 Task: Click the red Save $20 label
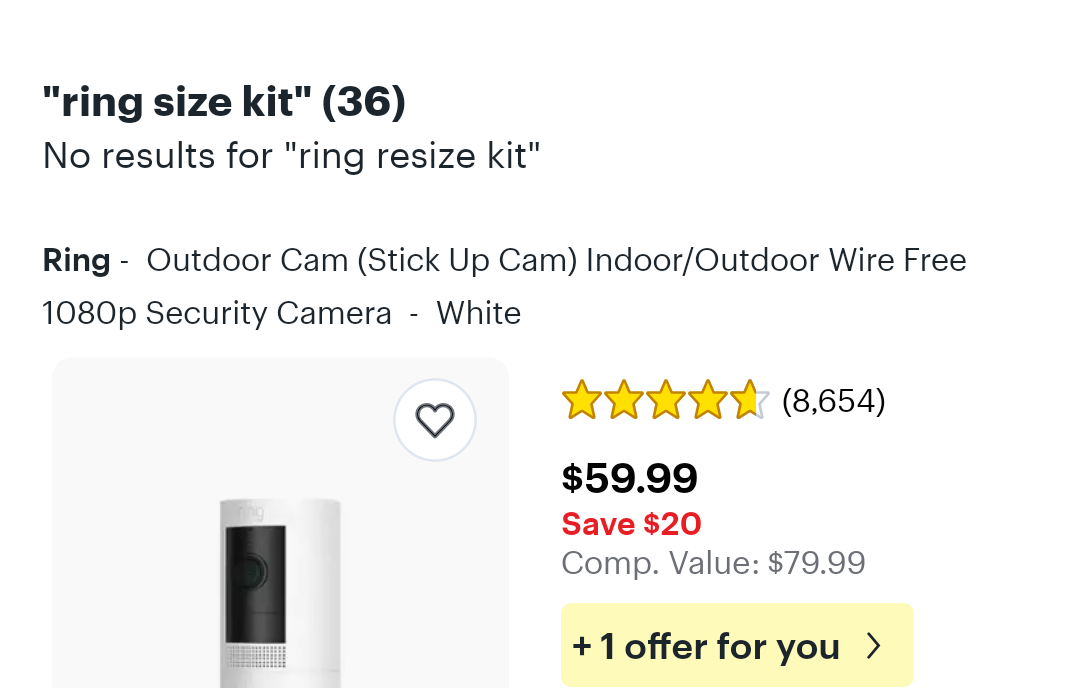point(632,524)
